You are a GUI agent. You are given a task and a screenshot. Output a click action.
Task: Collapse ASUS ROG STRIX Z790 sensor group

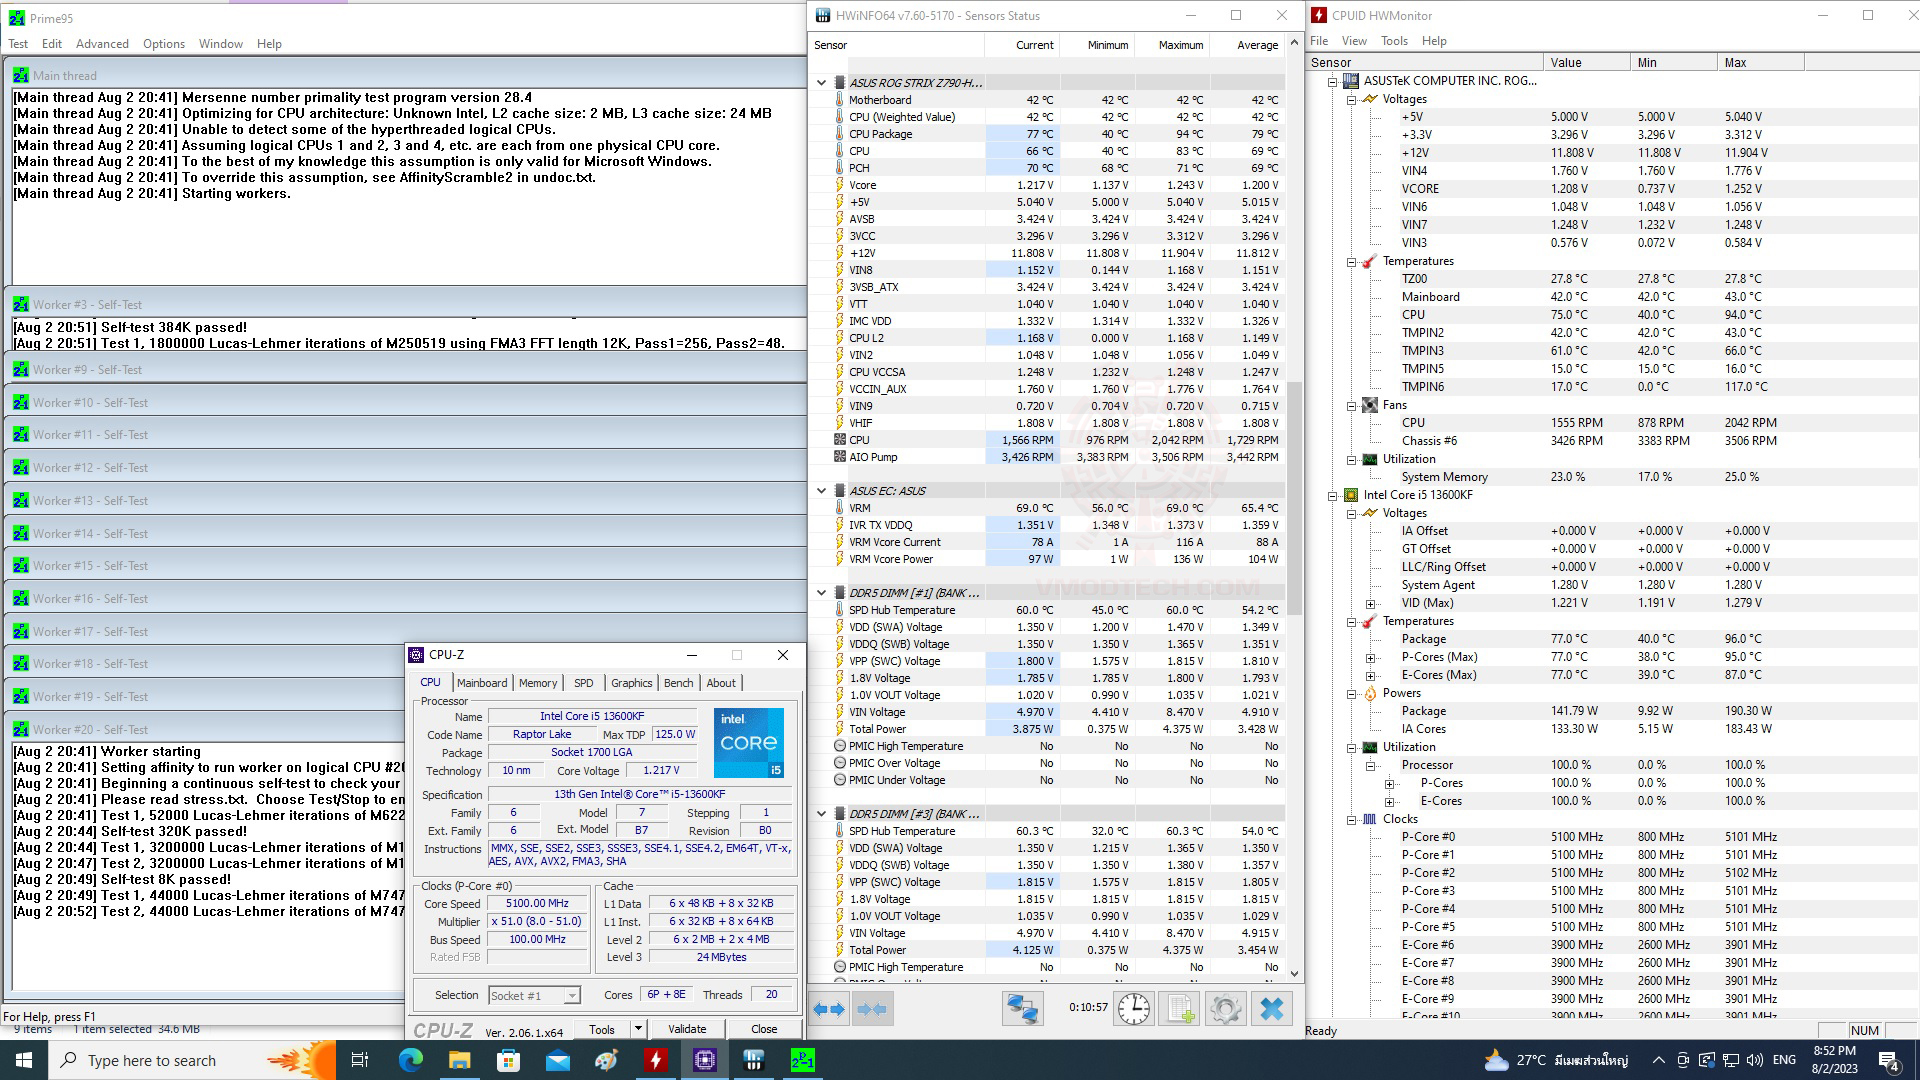(x=822, y=83)
